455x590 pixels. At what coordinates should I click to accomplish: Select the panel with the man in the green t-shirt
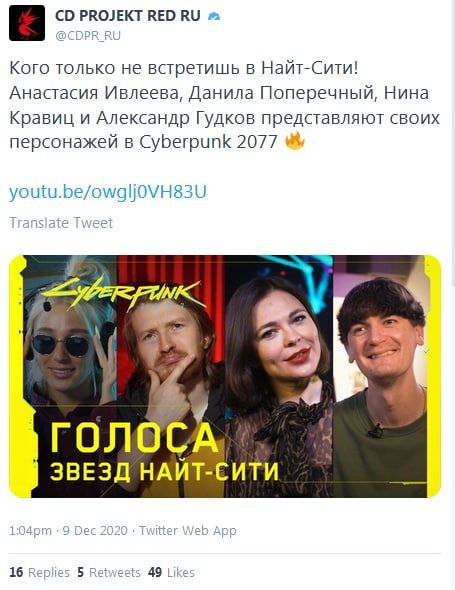pyautogui.click(x=381, y=376)
